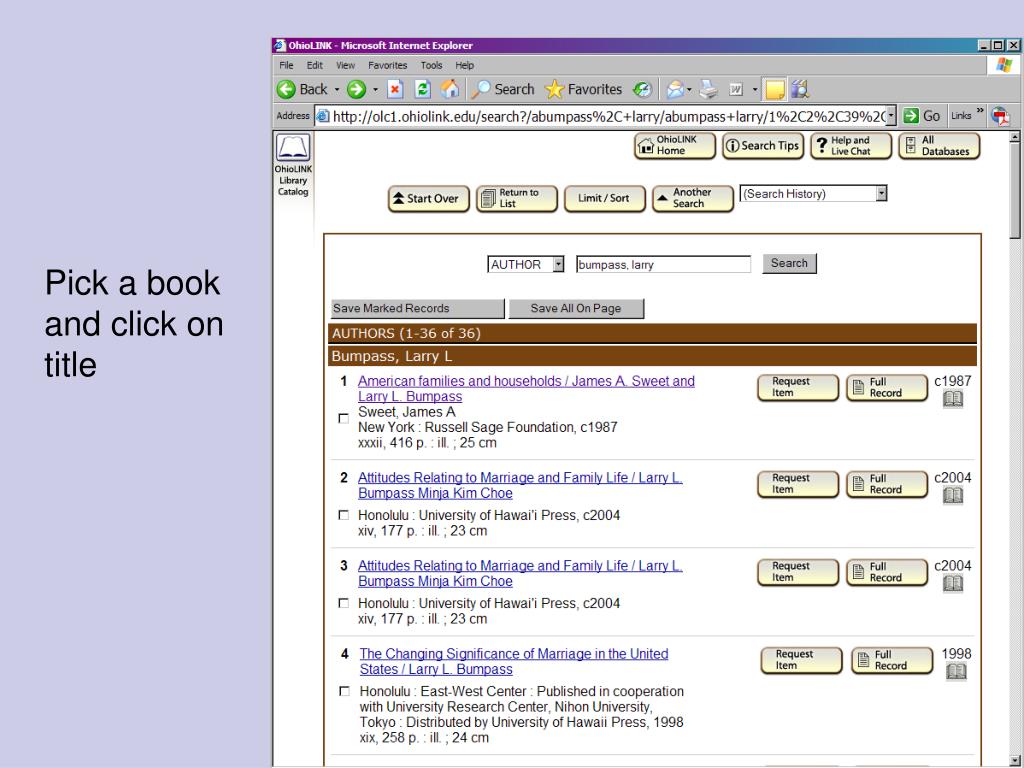The width and height of the screenshot is (1024, 768).
Task: Mark checkbox for record 3 Attitudes Relating
Action: point(344,603)
